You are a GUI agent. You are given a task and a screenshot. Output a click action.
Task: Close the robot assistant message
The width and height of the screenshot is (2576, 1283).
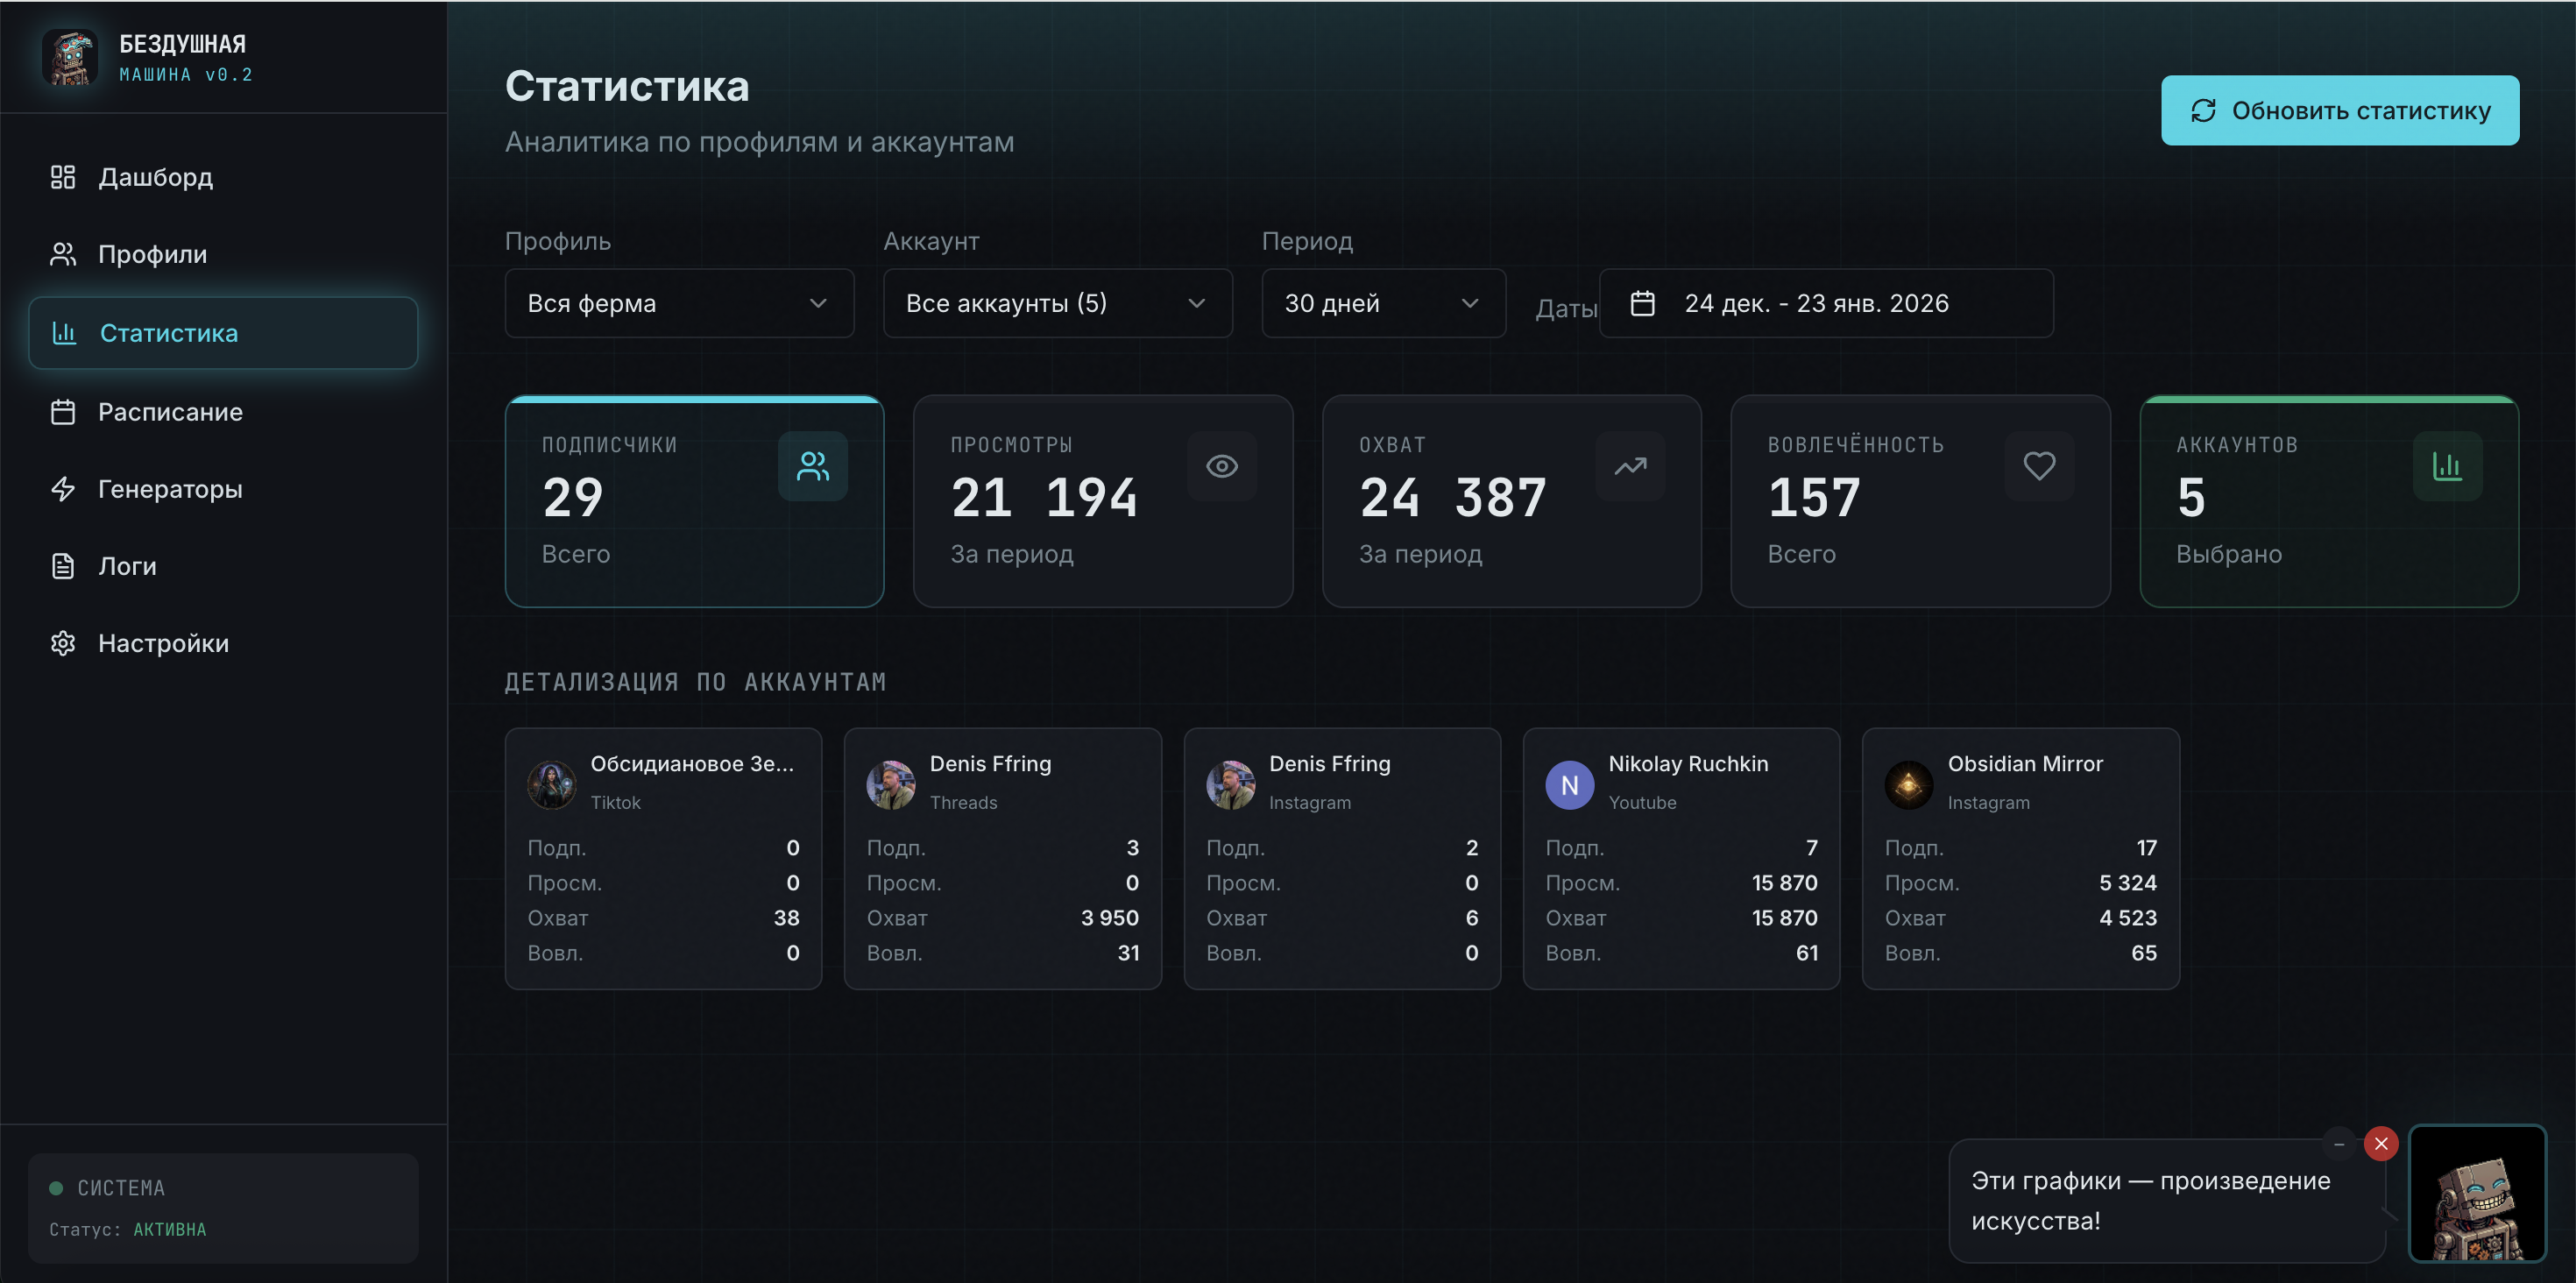coord(2380,1143)
